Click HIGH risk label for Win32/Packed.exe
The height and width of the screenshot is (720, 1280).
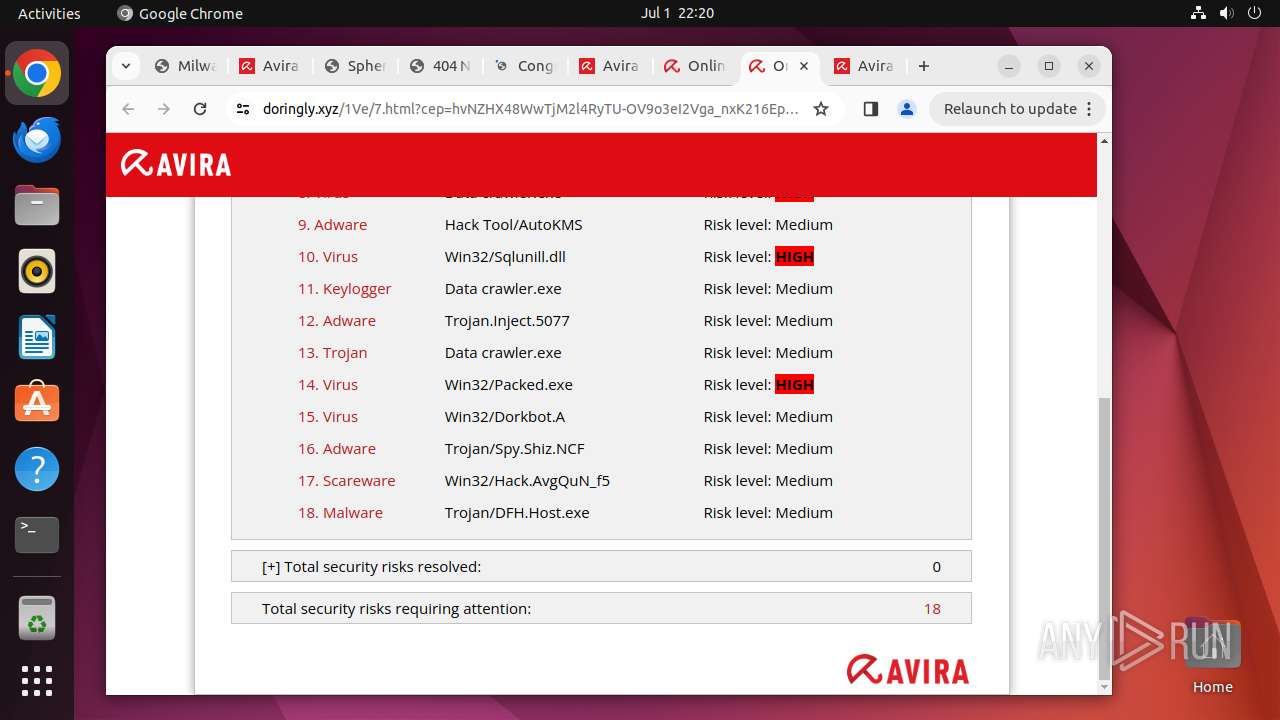click(x=795, y=384)
